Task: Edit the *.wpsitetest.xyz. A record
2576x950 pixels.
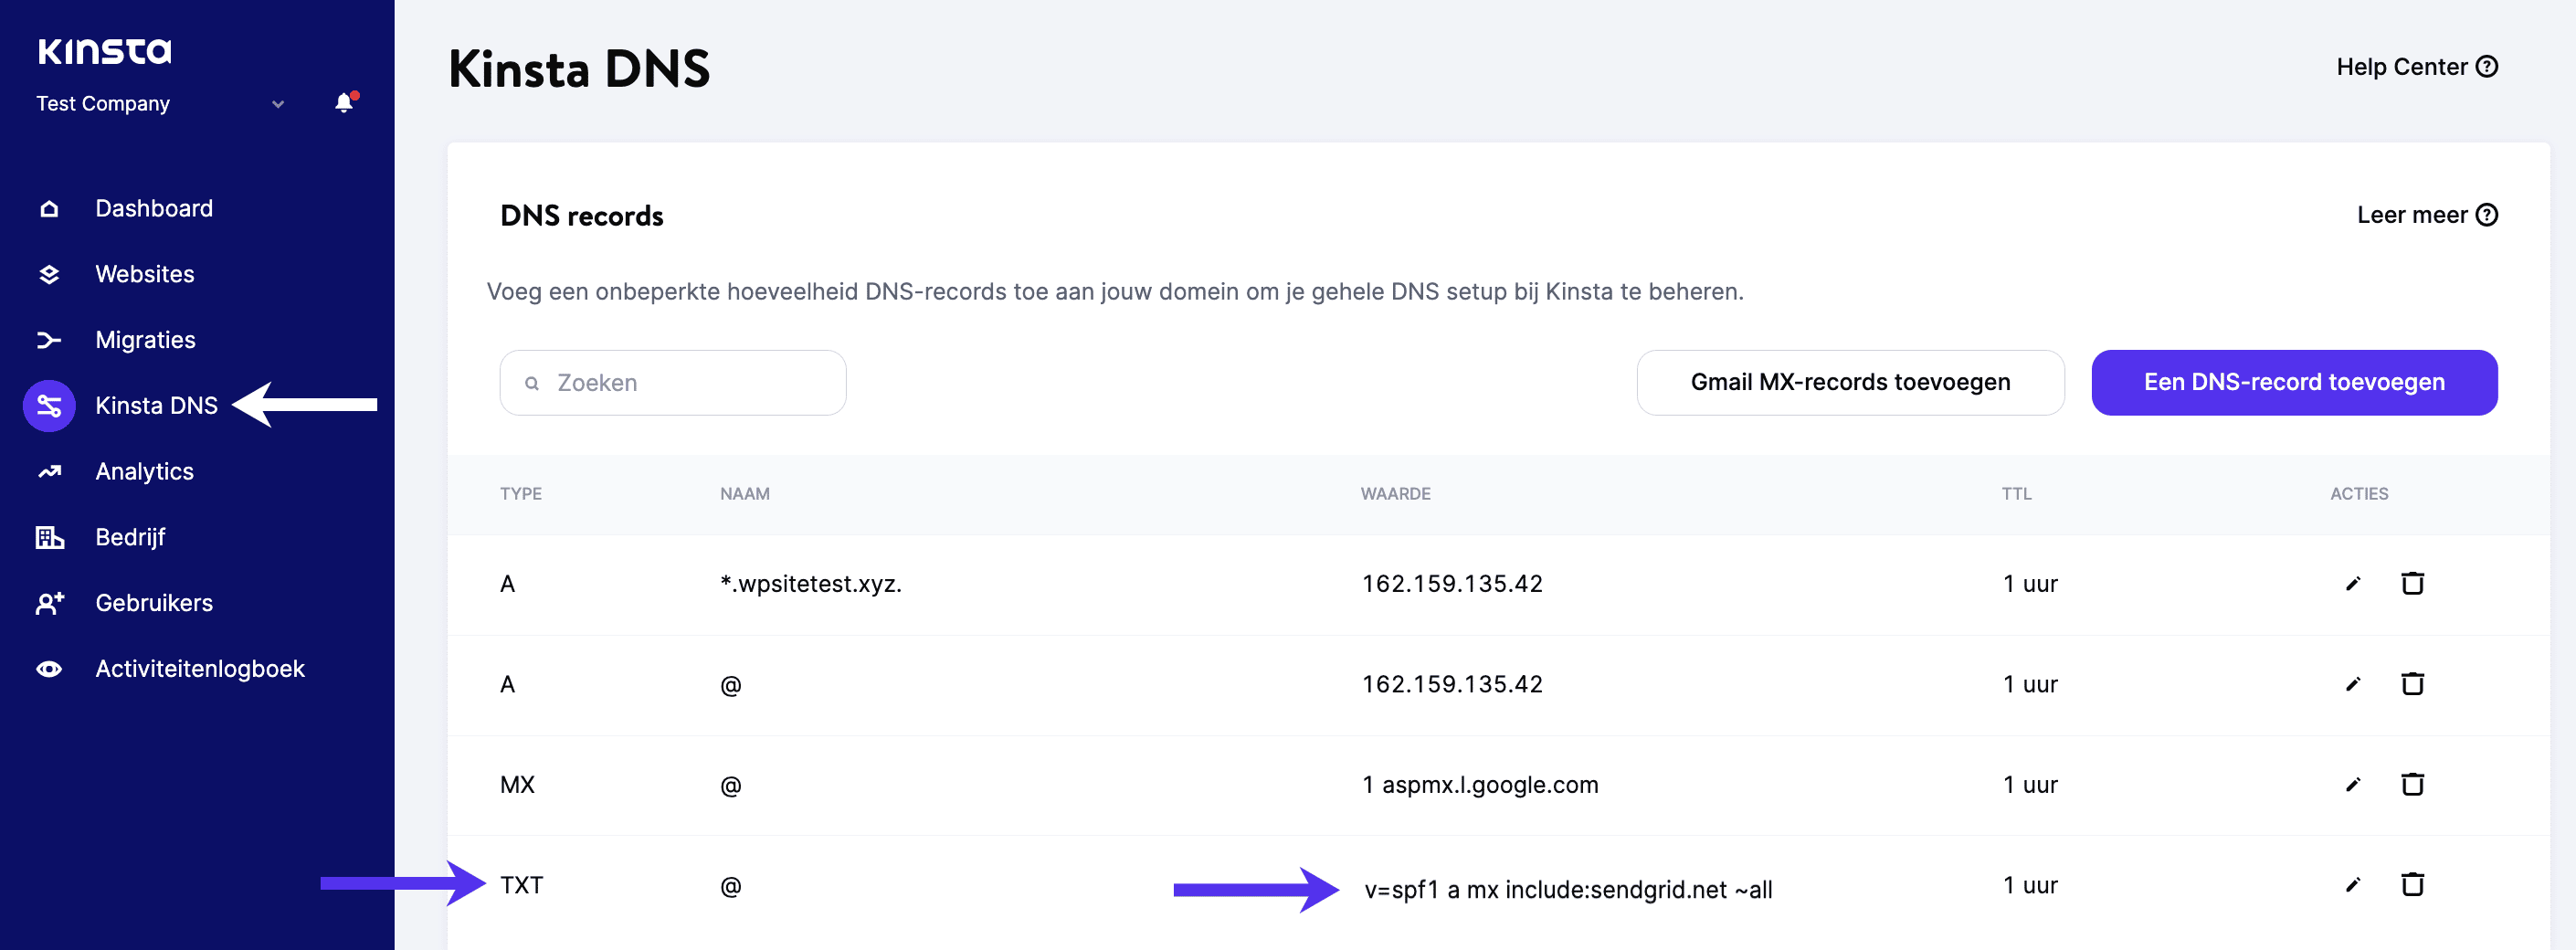Action: coord(2353,584)
